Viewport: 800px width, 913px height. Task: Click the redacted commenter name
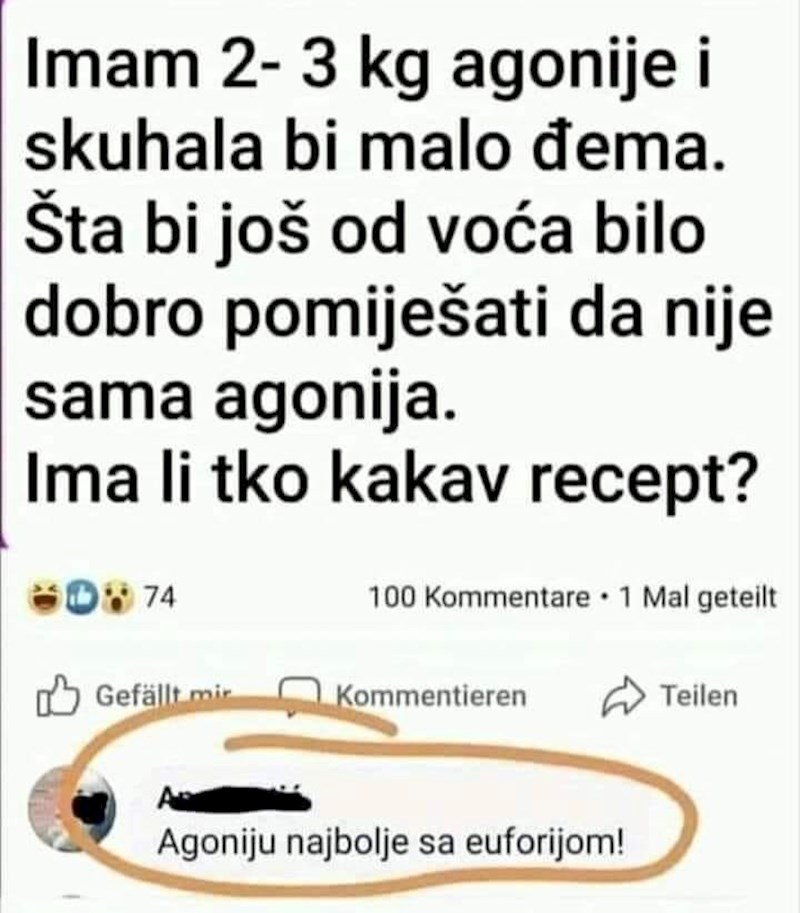(235, 799)
